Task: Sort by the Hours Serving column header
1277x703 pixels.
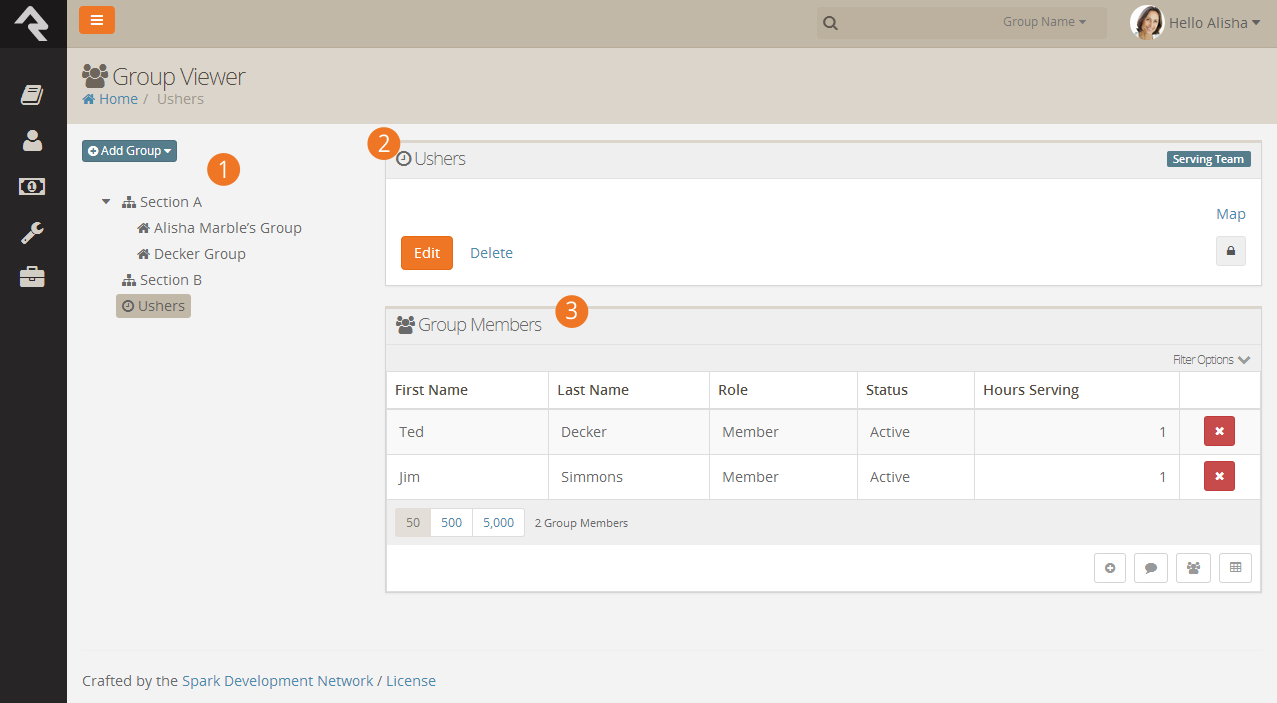Action: tap(1031, 390)
